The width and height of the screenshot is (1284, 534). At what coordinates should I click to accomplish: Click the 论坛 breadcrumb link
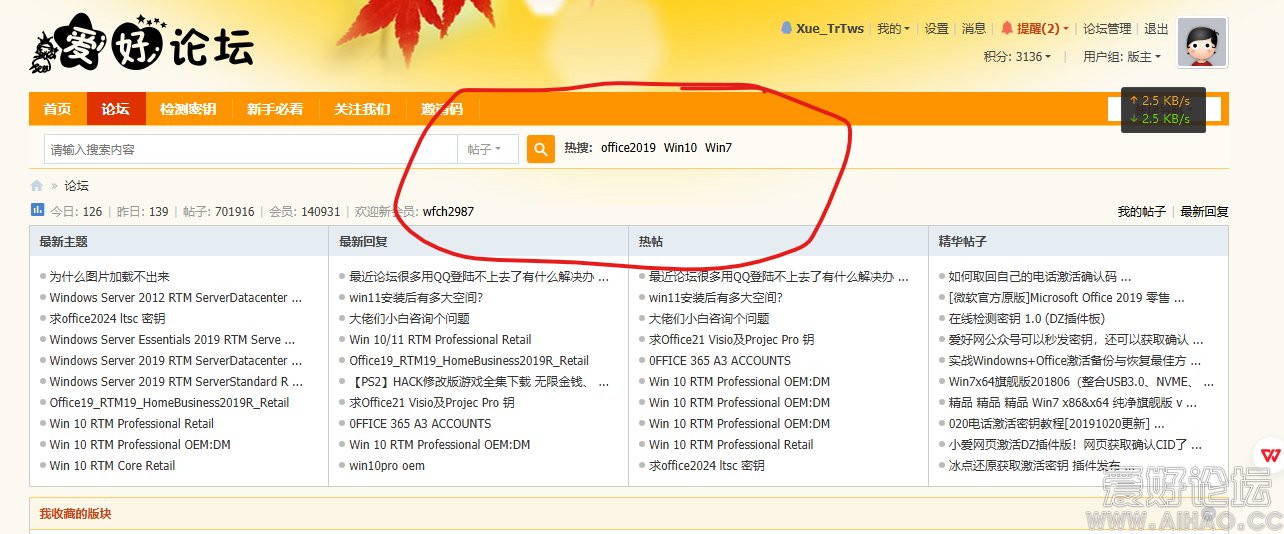(x=76, y=186)
